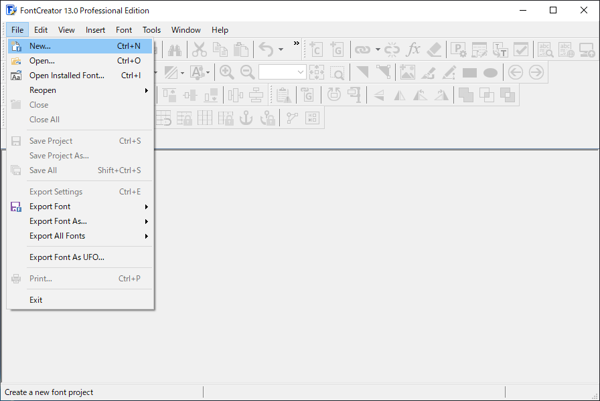Select New... from the File menu

coord(80,46)
